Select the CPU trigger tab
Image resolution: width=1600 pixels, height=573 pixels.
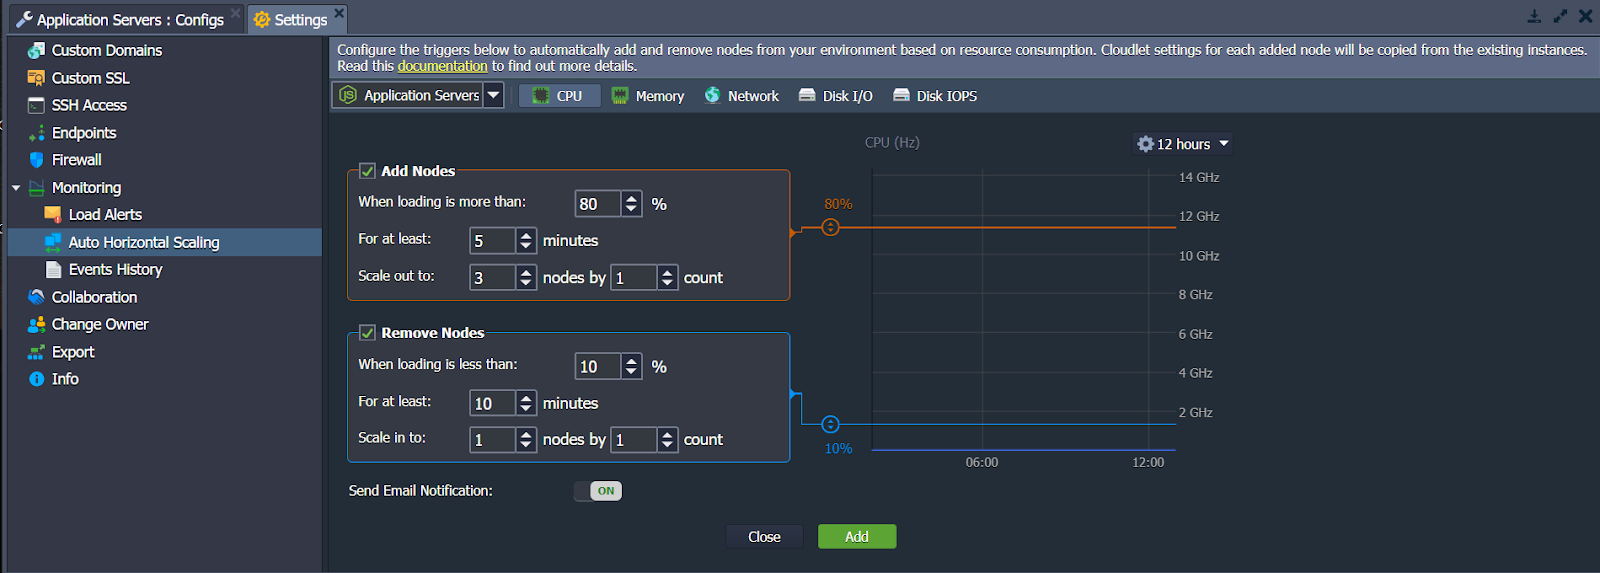point(559,96)
